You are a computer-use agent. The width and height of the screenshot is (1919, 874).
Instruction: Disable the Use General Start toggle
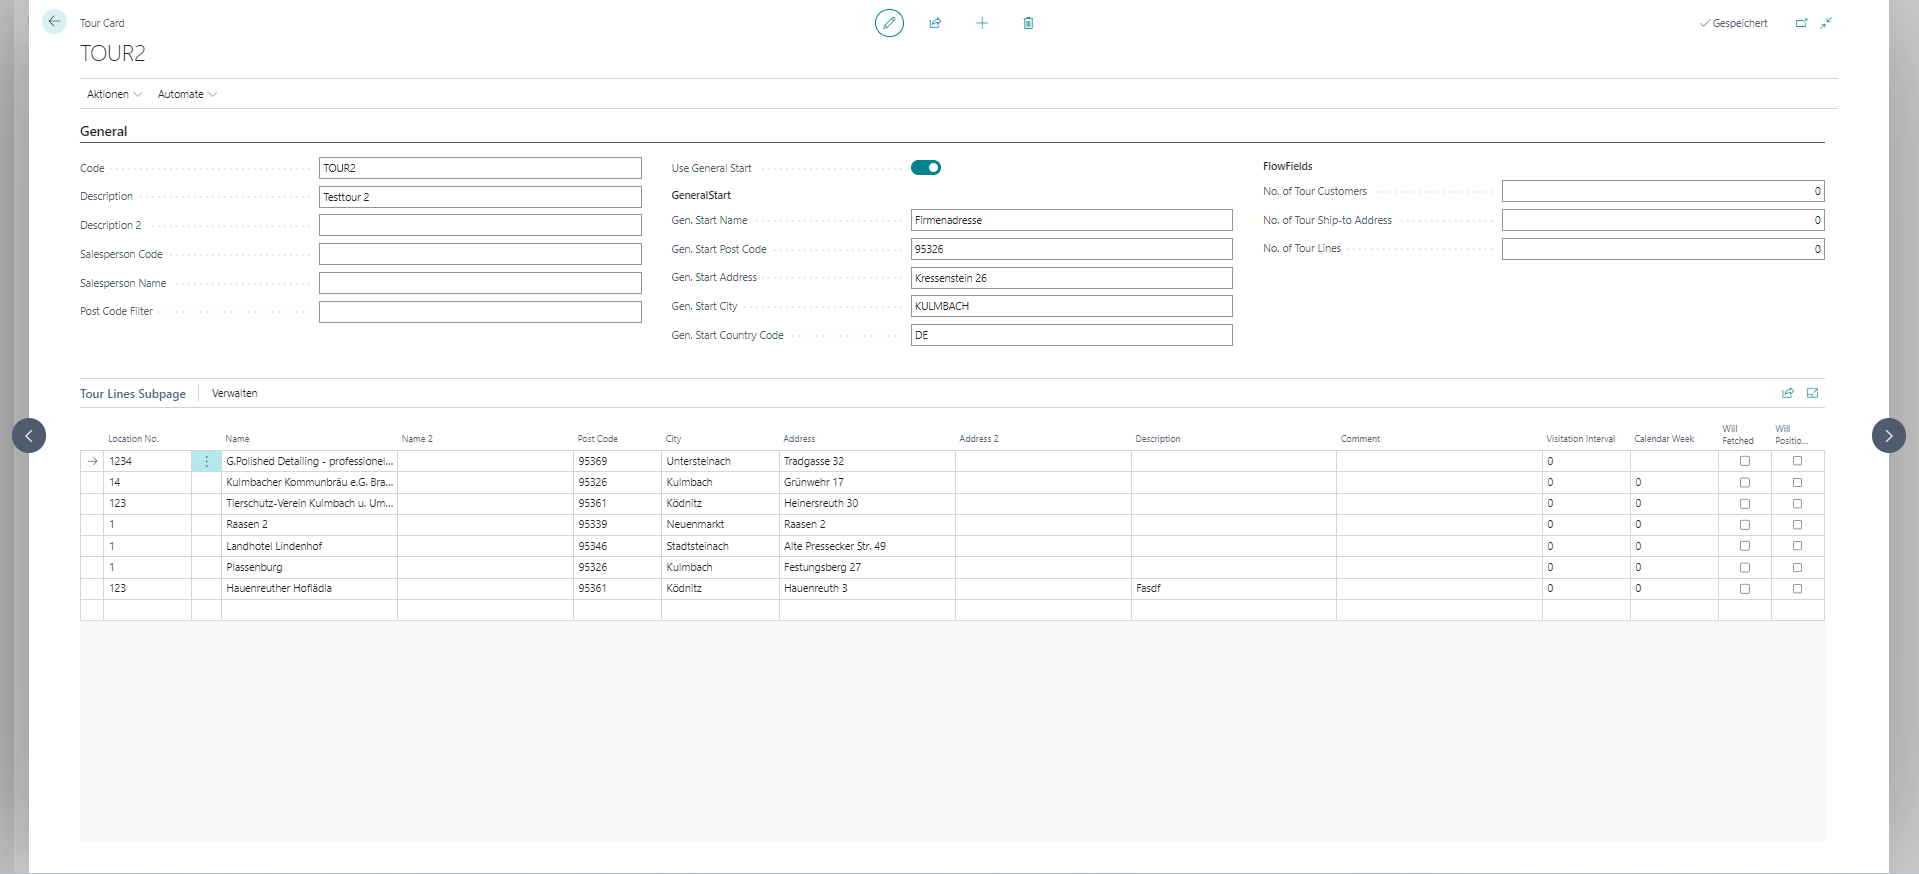925,168
